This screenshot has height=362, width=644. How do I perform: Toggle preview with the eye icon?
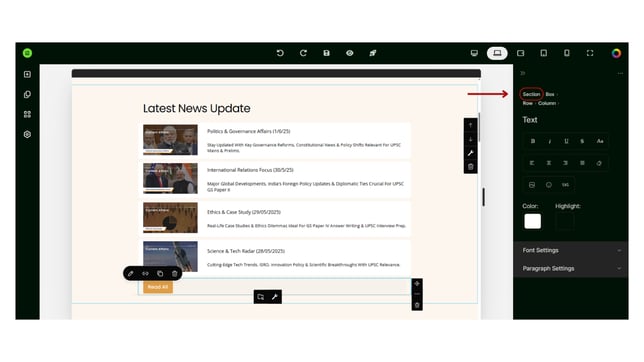coord(350,53)
